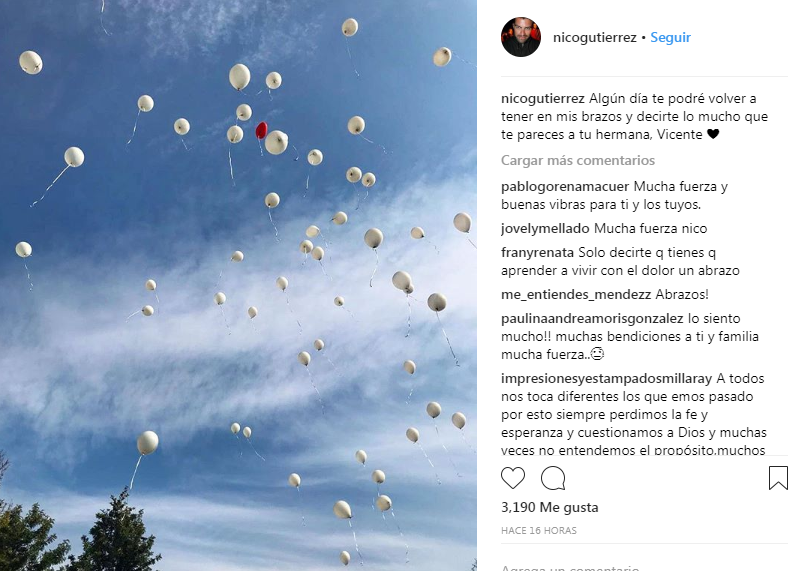Open the HACE 16 HORAS timestamp
794x571 pixels.
click(539, 531)
